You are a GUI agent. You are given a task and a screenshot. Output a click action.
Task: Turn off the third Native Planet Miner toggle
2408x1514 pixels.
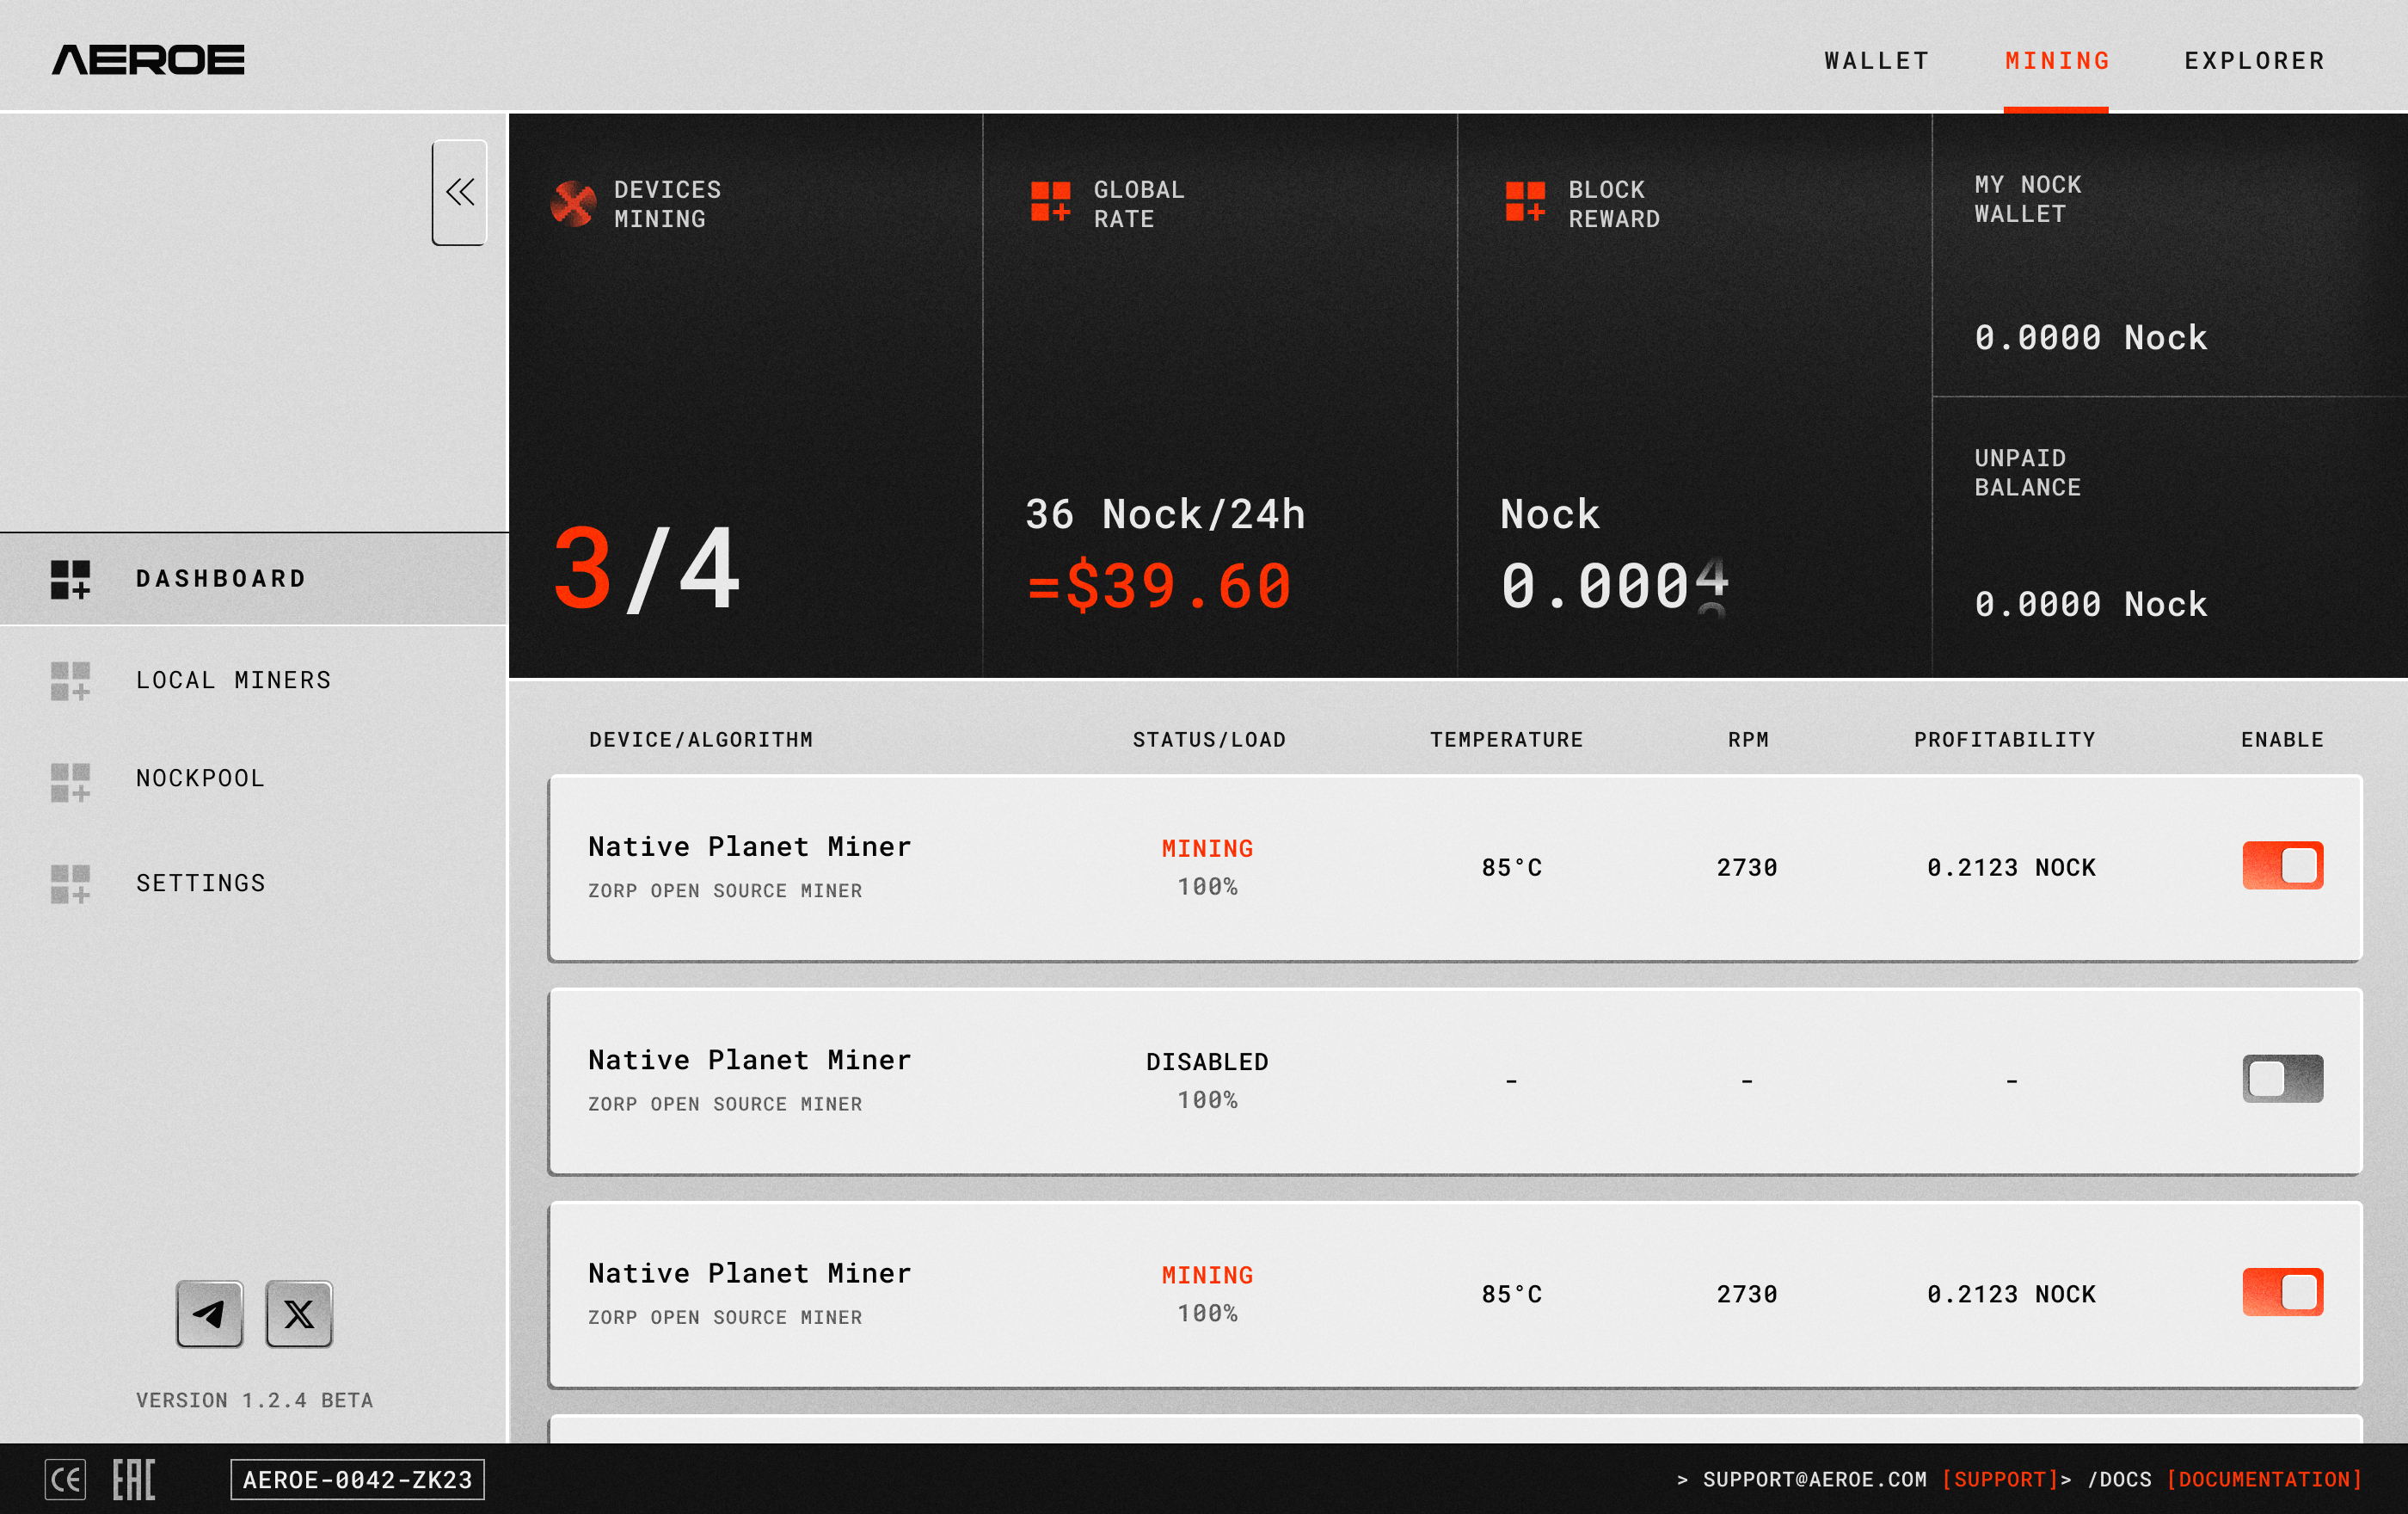[x=2282, y=1292]
